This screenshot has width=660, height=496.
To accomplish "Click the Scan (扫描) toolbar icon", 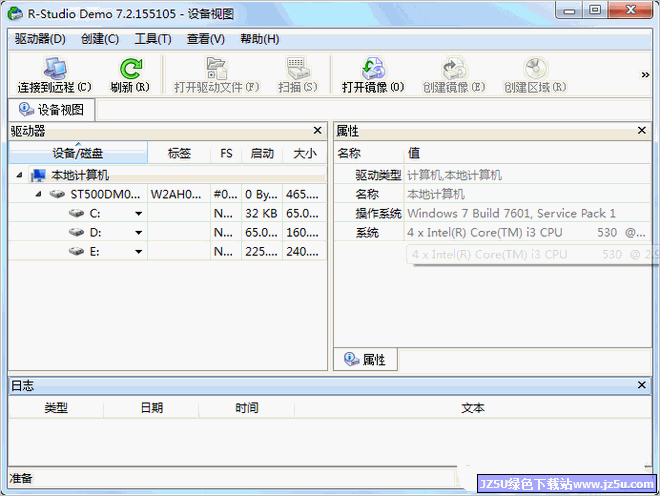I will pos(298,68).
